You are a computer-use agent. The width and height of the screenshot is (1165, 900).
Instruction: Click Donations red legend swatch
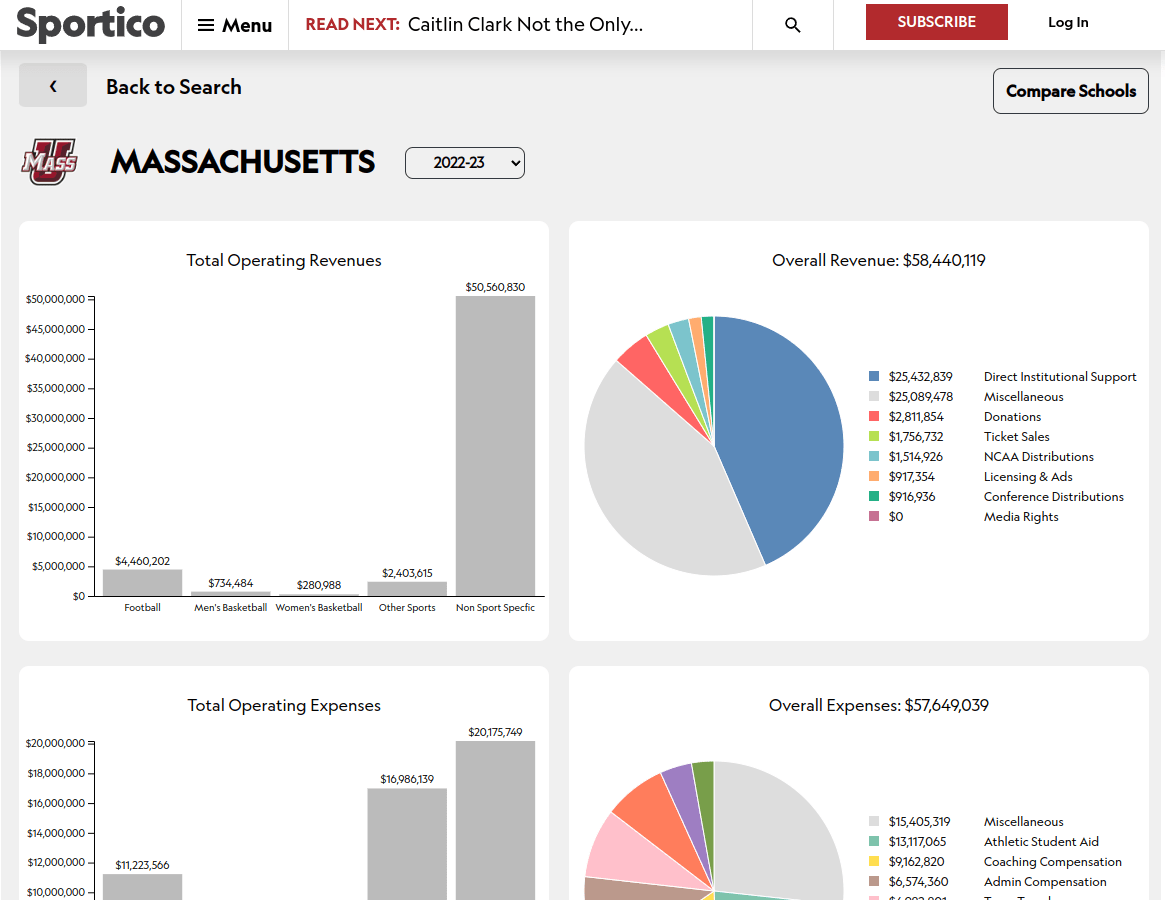pos(874,416)
